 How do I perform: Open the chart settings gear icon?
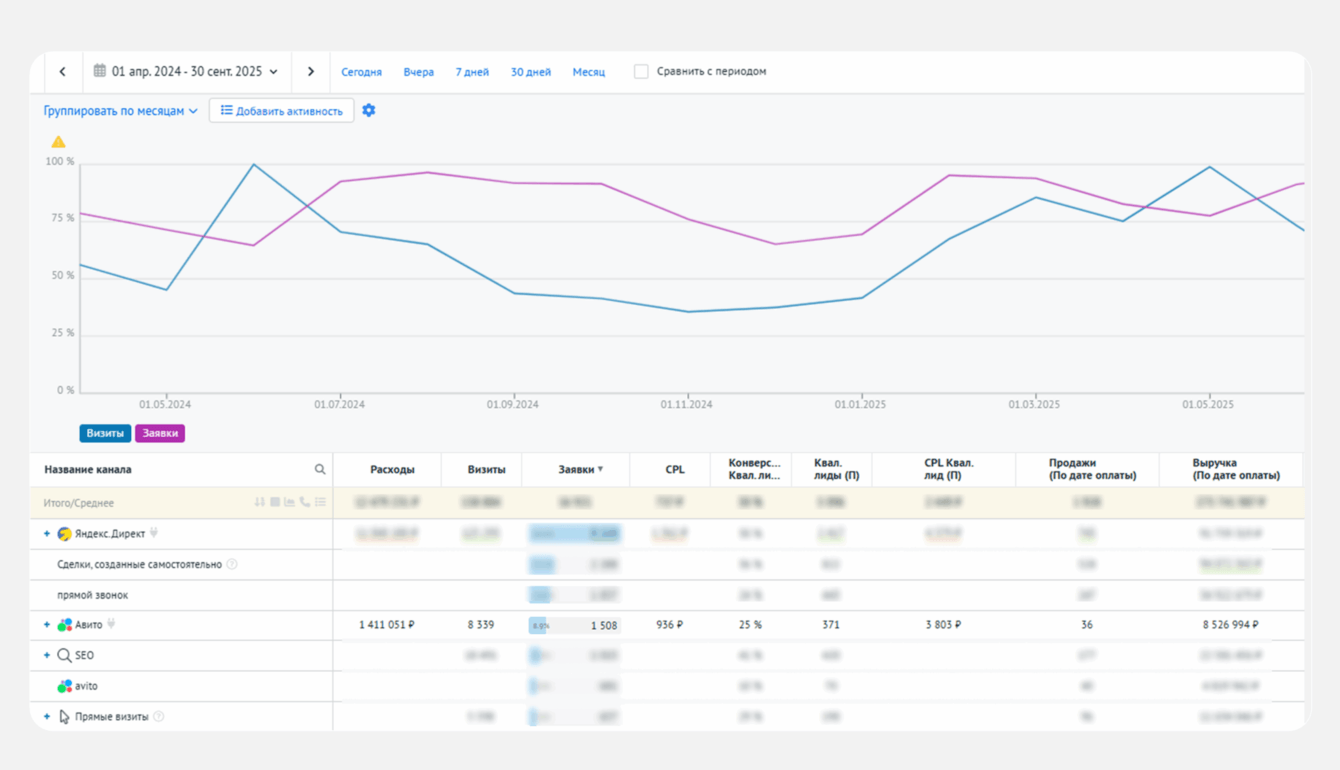369,111
